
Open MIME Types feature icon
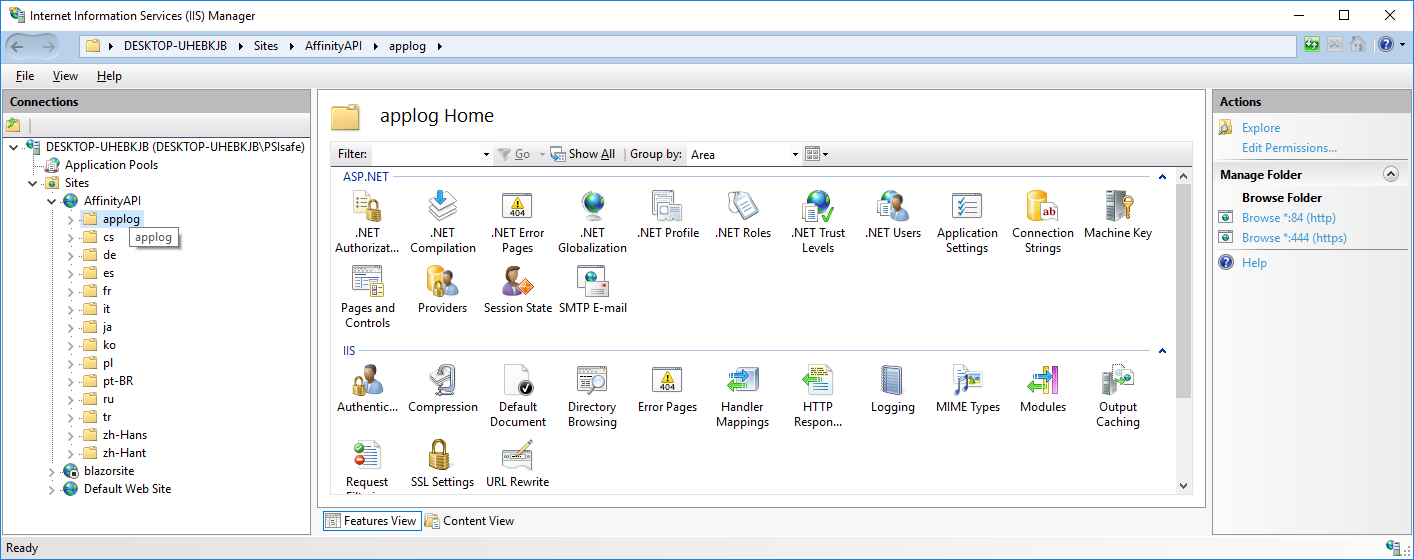tap(967, 386)
